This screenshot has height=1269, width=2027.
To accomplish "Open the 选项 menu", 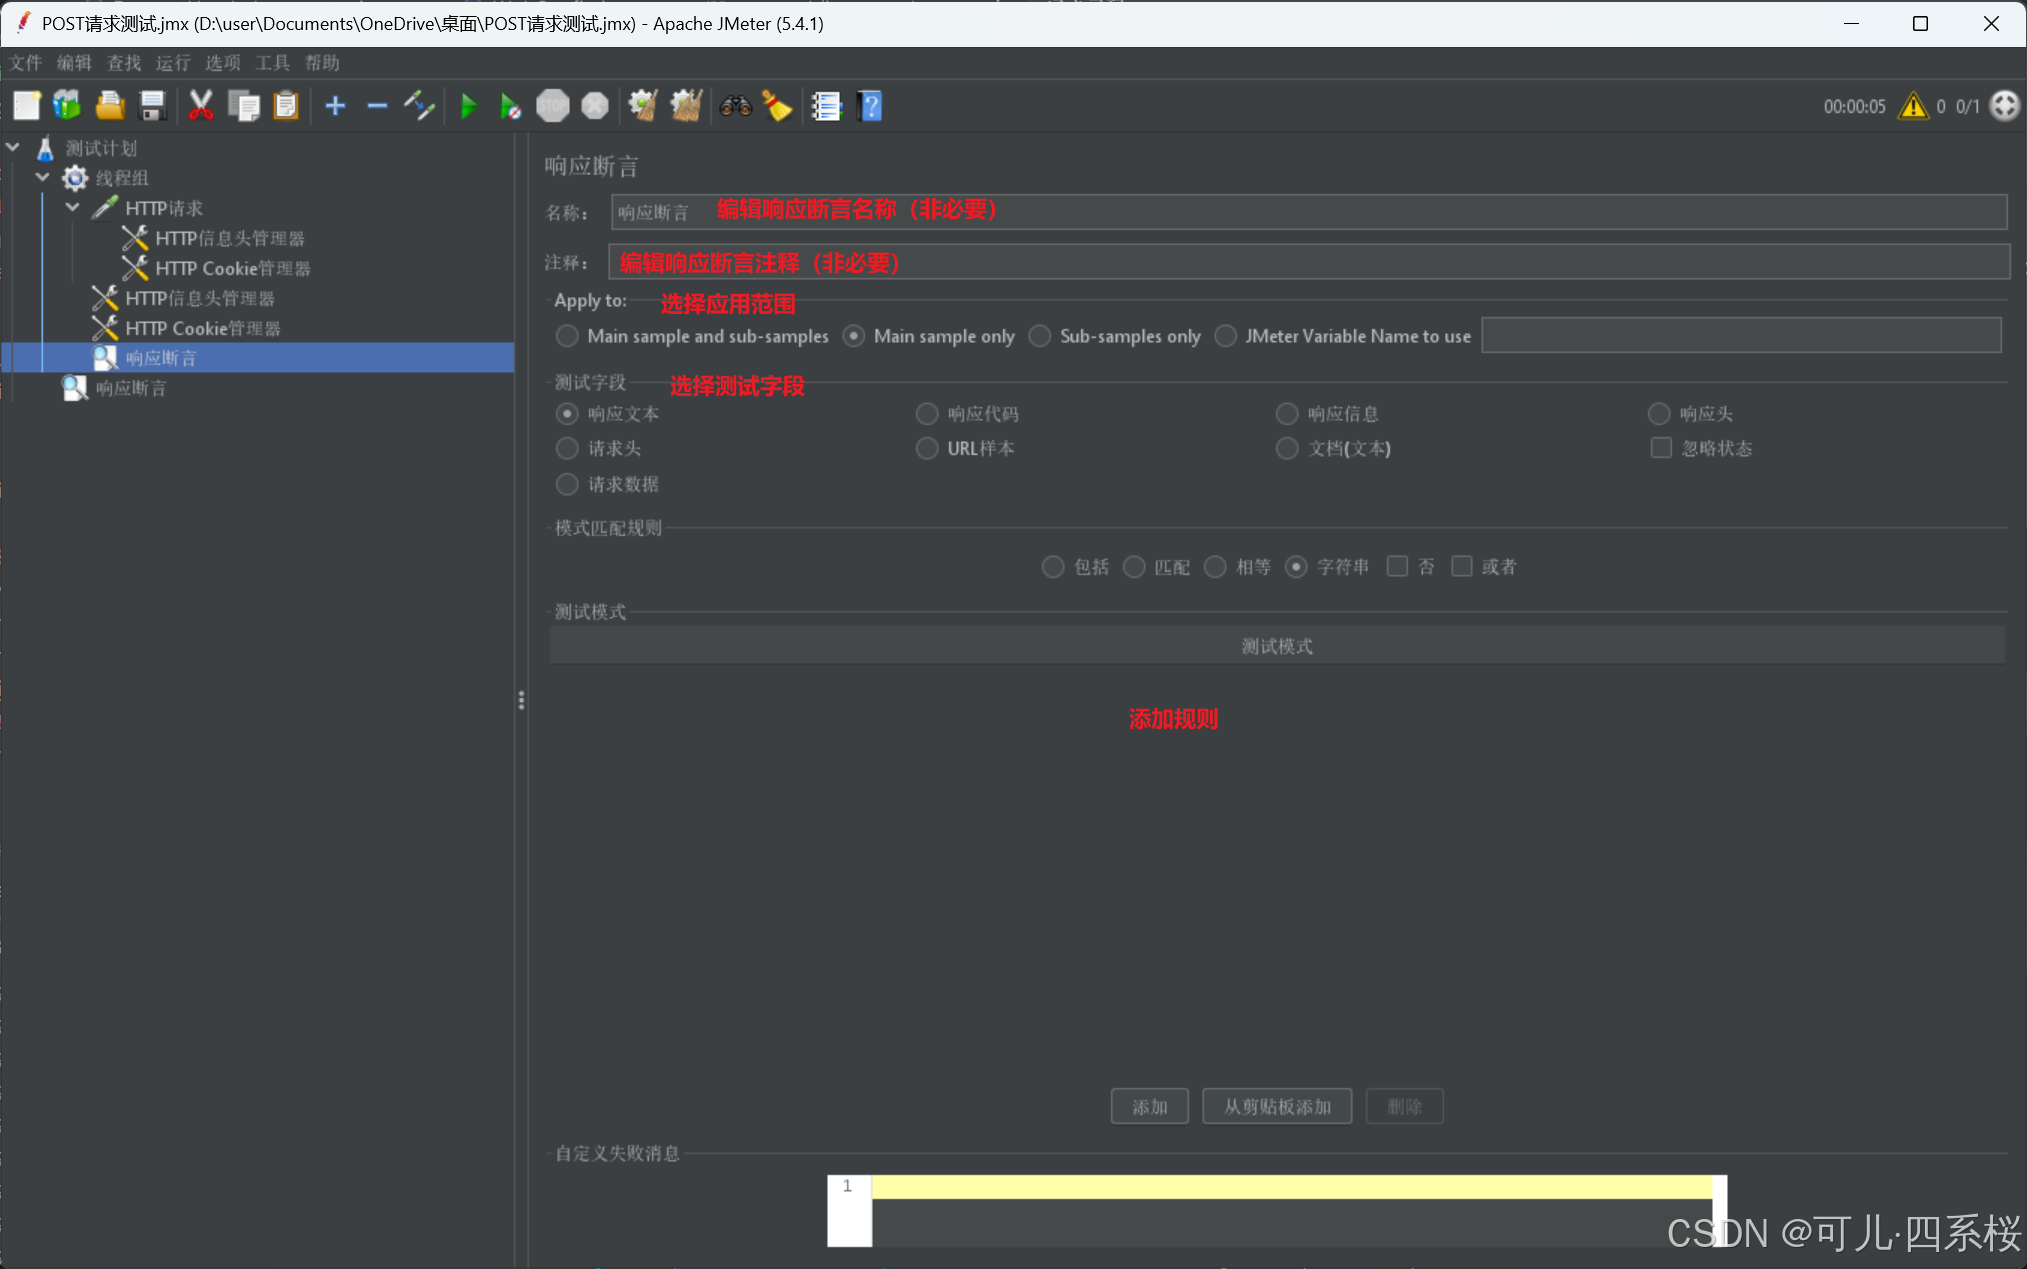I will tap(222, 63).
